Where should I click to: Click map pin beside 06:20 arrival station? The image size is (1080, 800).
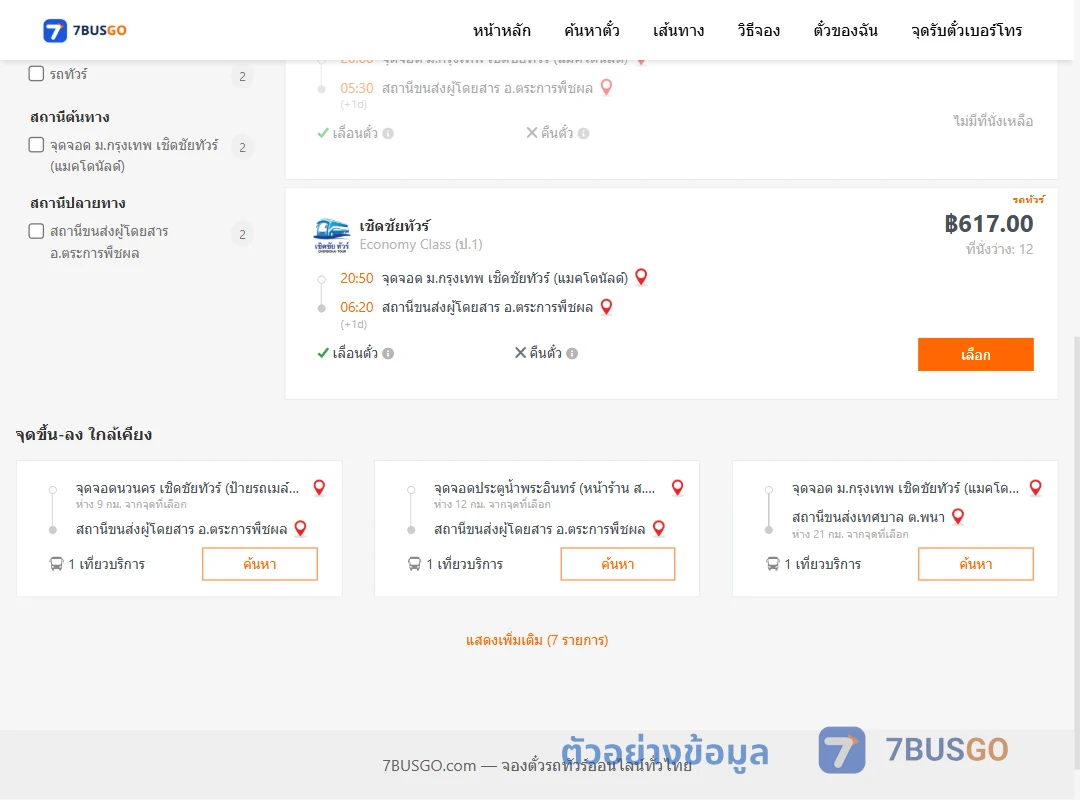[606, 307]
